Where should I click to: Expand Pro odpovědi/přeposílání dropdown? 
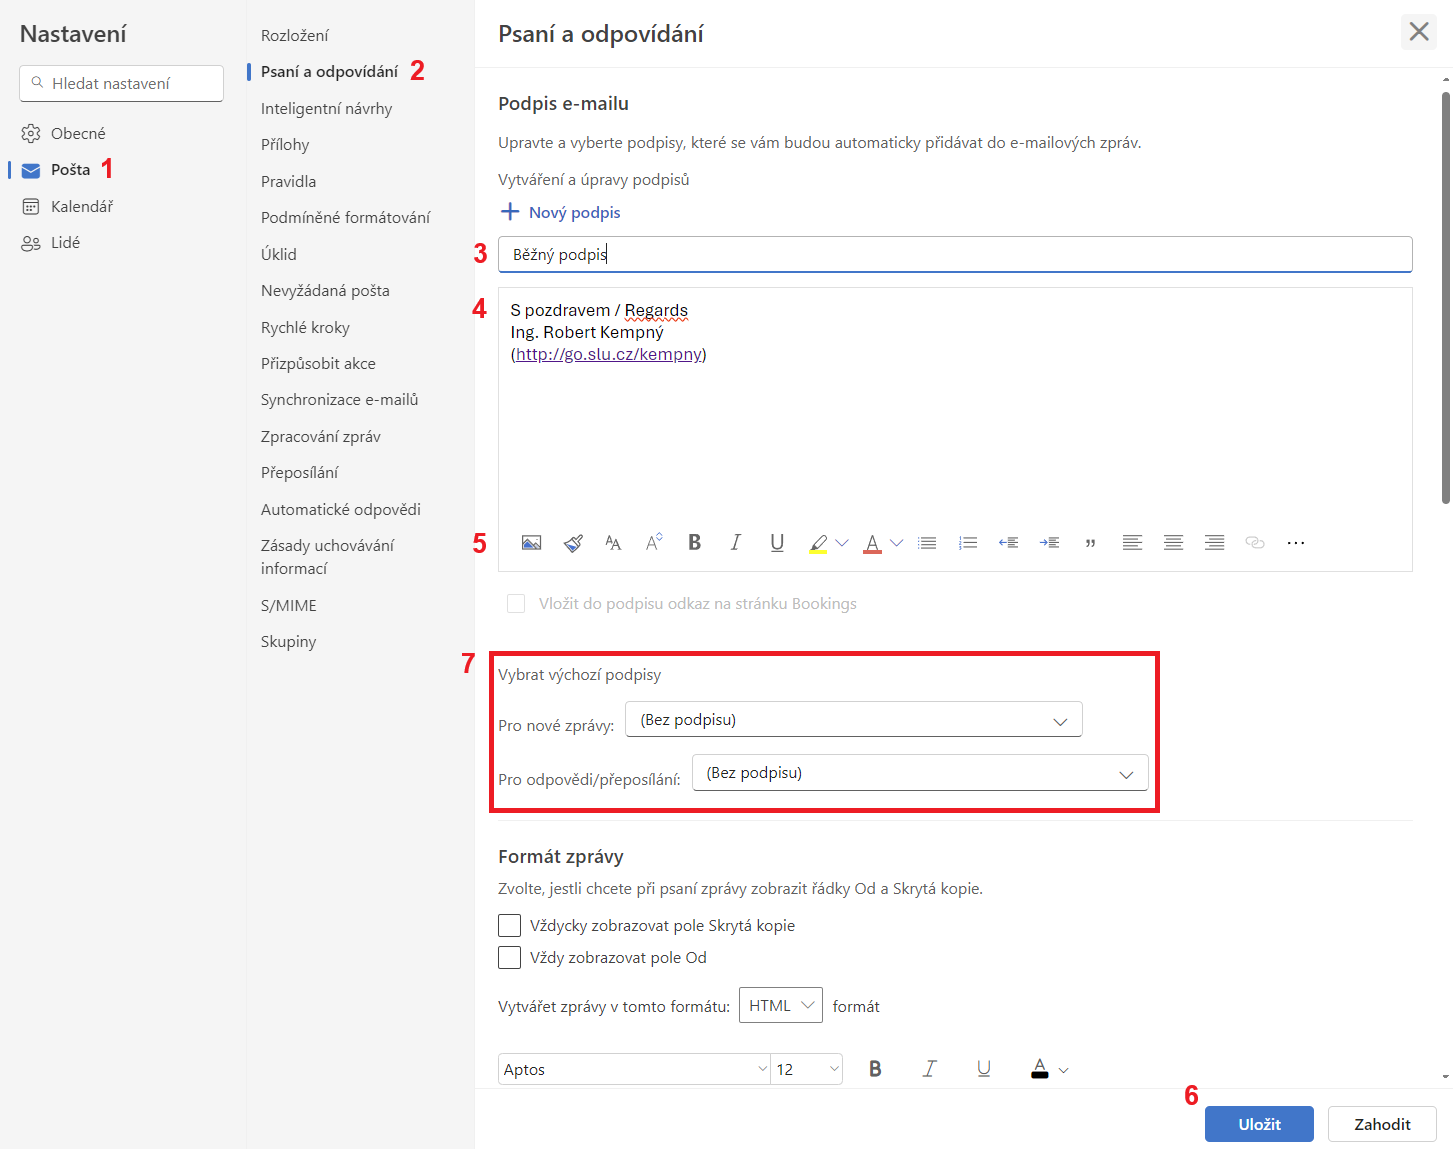click(920, 773)
